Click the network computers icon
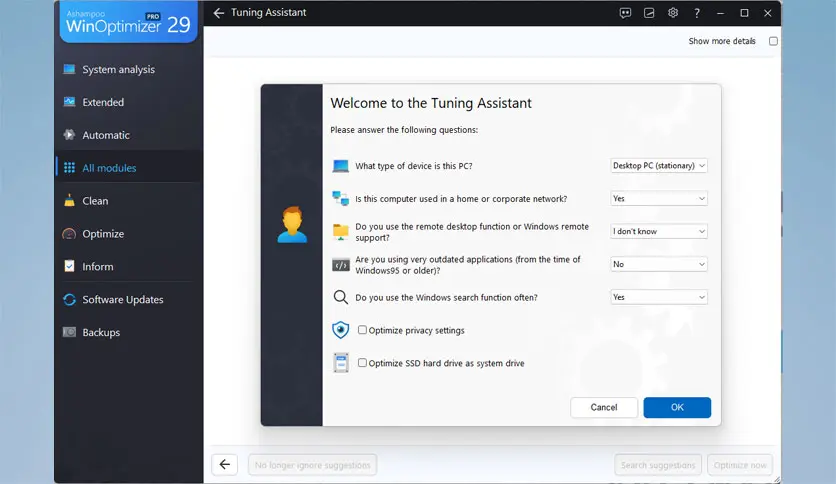Viewport: 836px width, 484px height. (x=341, y=198)
